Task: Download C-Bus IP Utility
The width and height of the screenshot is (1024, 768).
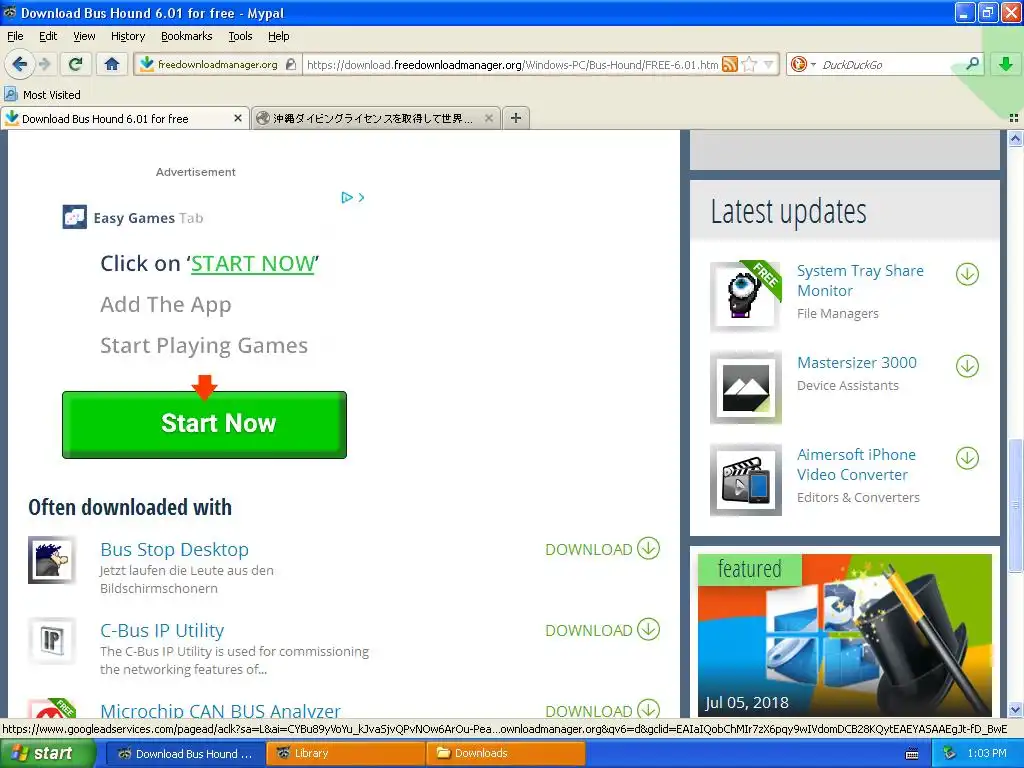Action: [602, 630]
